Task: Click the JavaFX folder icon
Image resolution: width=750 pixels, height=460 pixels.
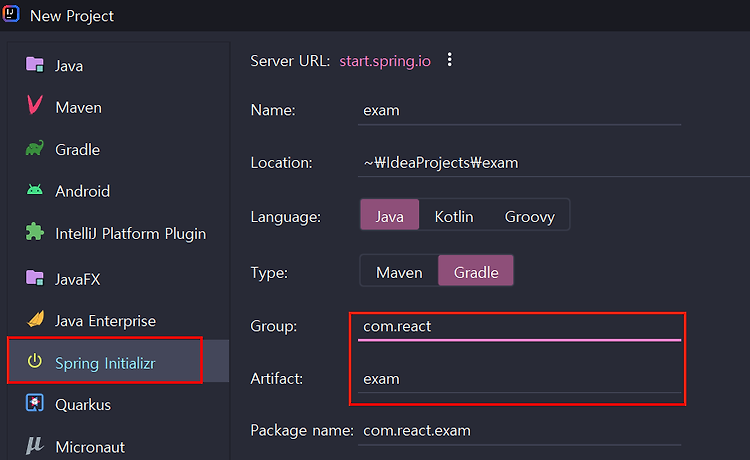Action: [x=34, y=277]
